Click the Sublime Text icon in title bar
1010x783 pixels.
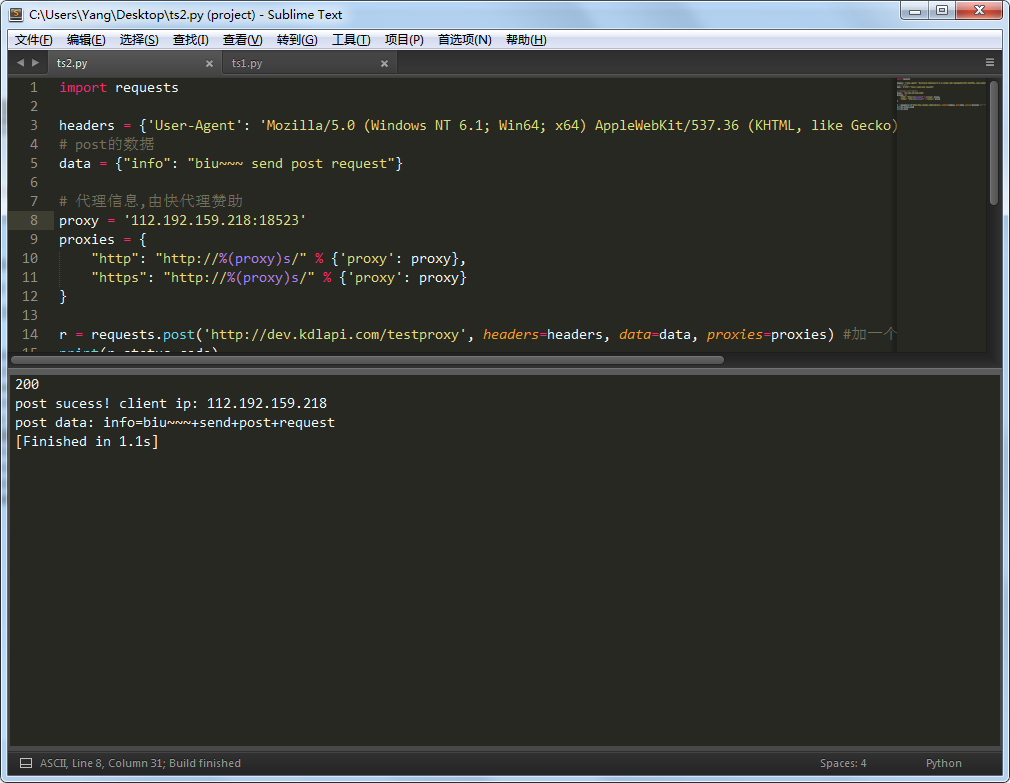coord(16,14)
